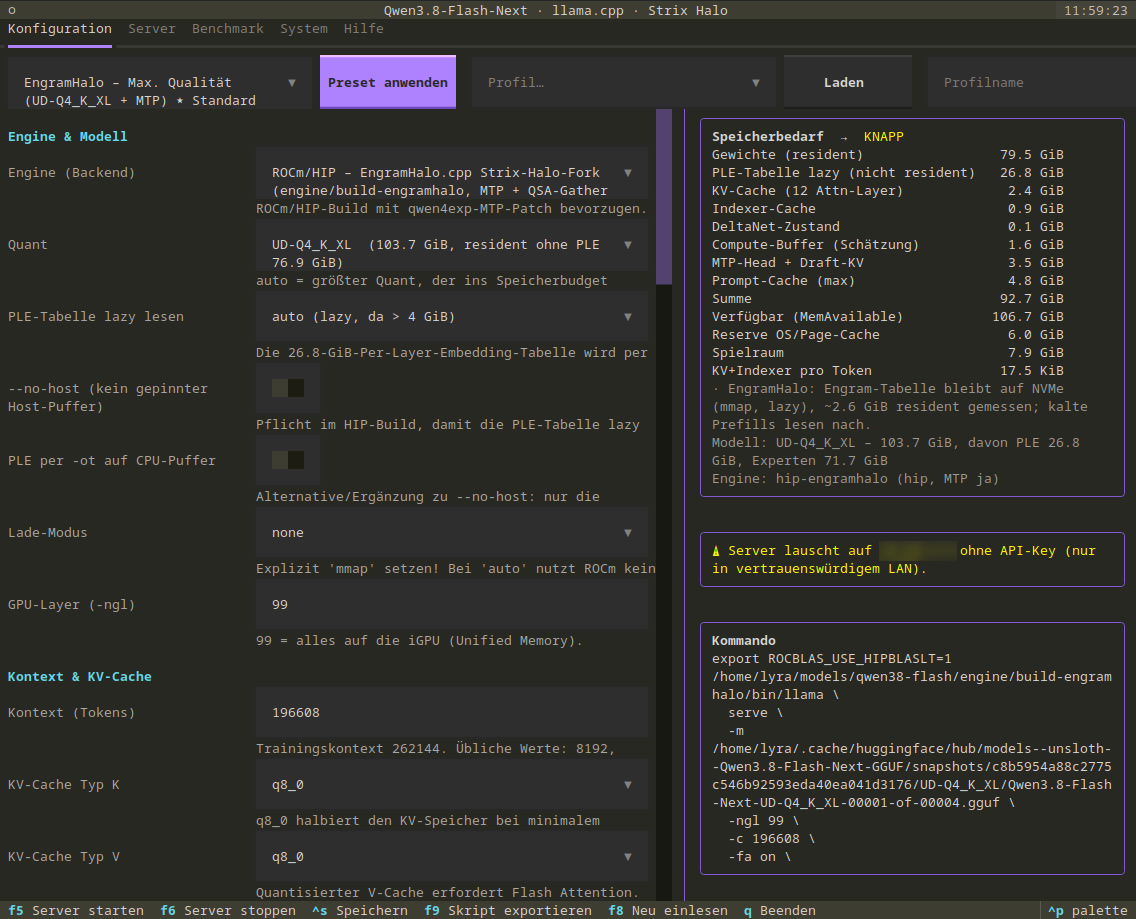Viewport: 1136px width, 919px height.
Task: Click the KV+Indexer pro Token row
Action: (x=888, y=370)
